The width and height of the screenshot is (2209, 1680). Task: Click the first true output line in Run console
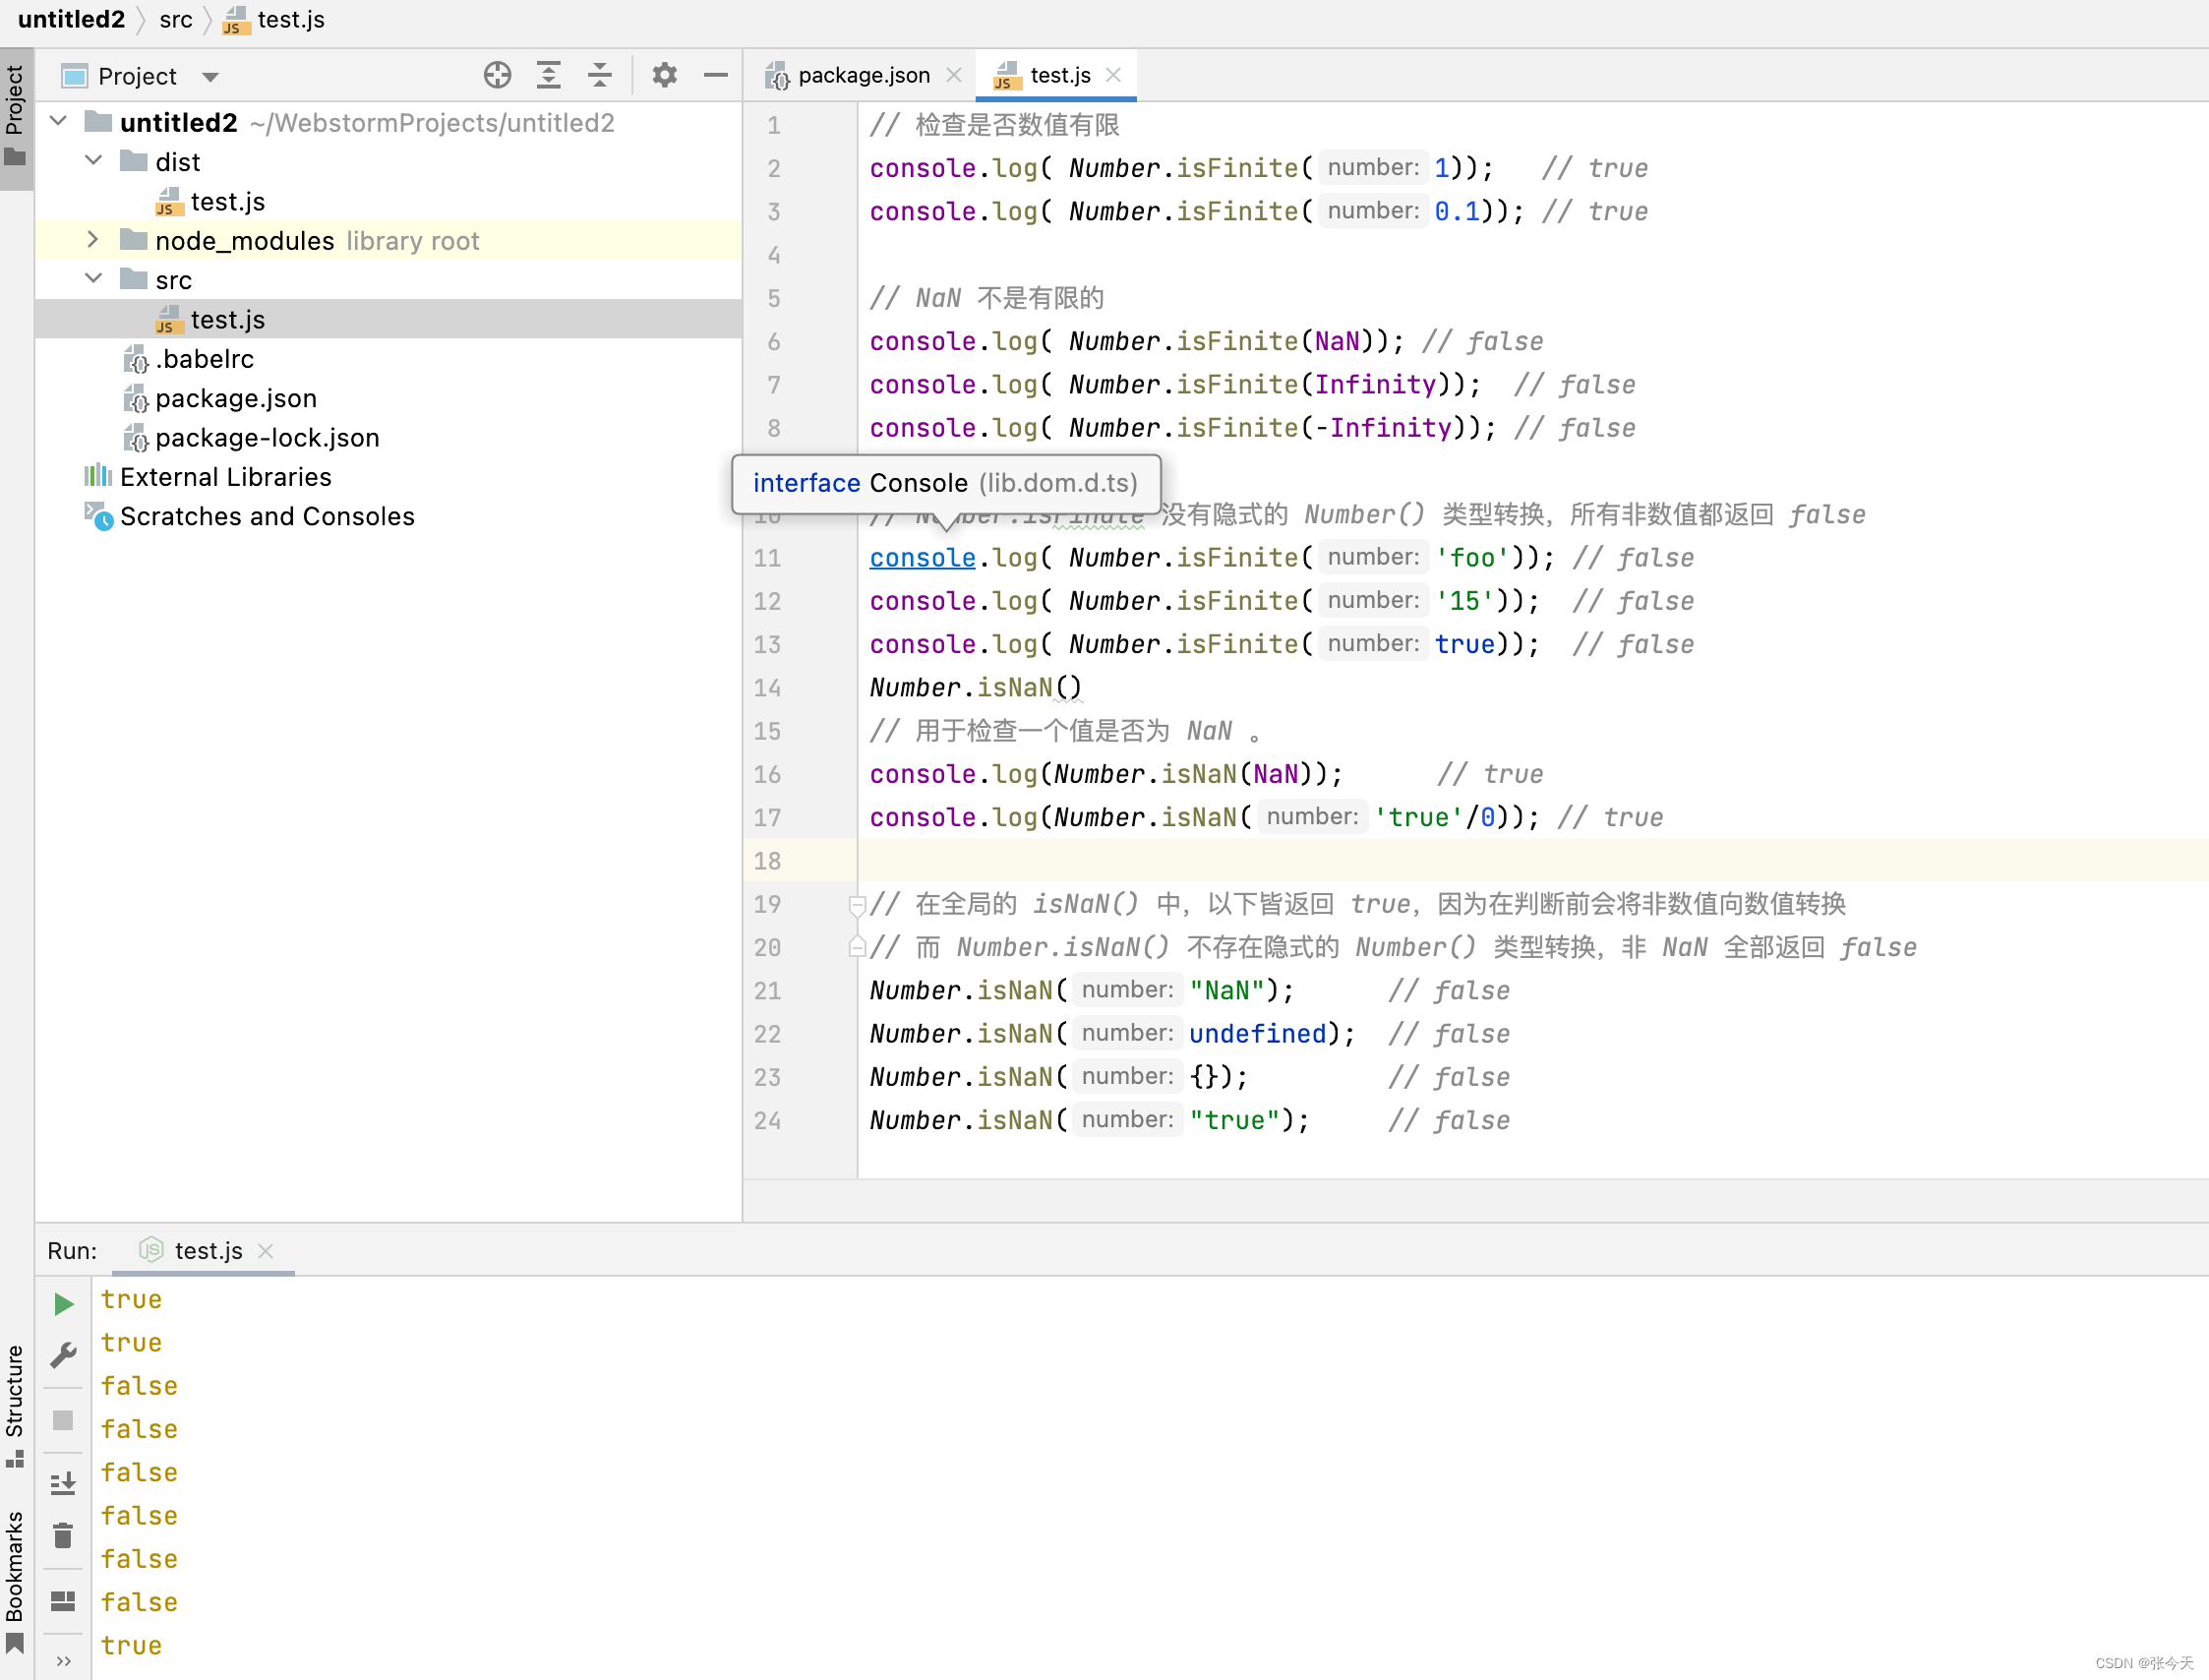coord(131,1299)
